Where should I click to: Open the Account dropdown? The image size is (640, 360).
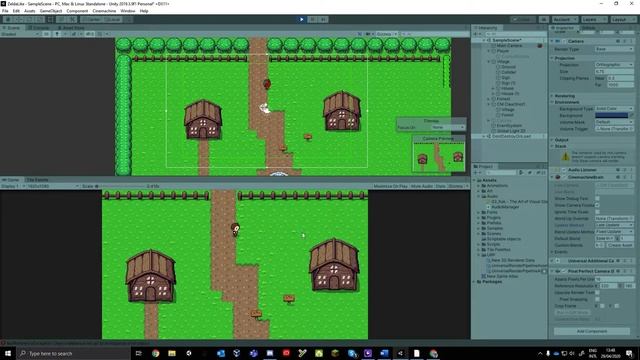click(565, 19)
